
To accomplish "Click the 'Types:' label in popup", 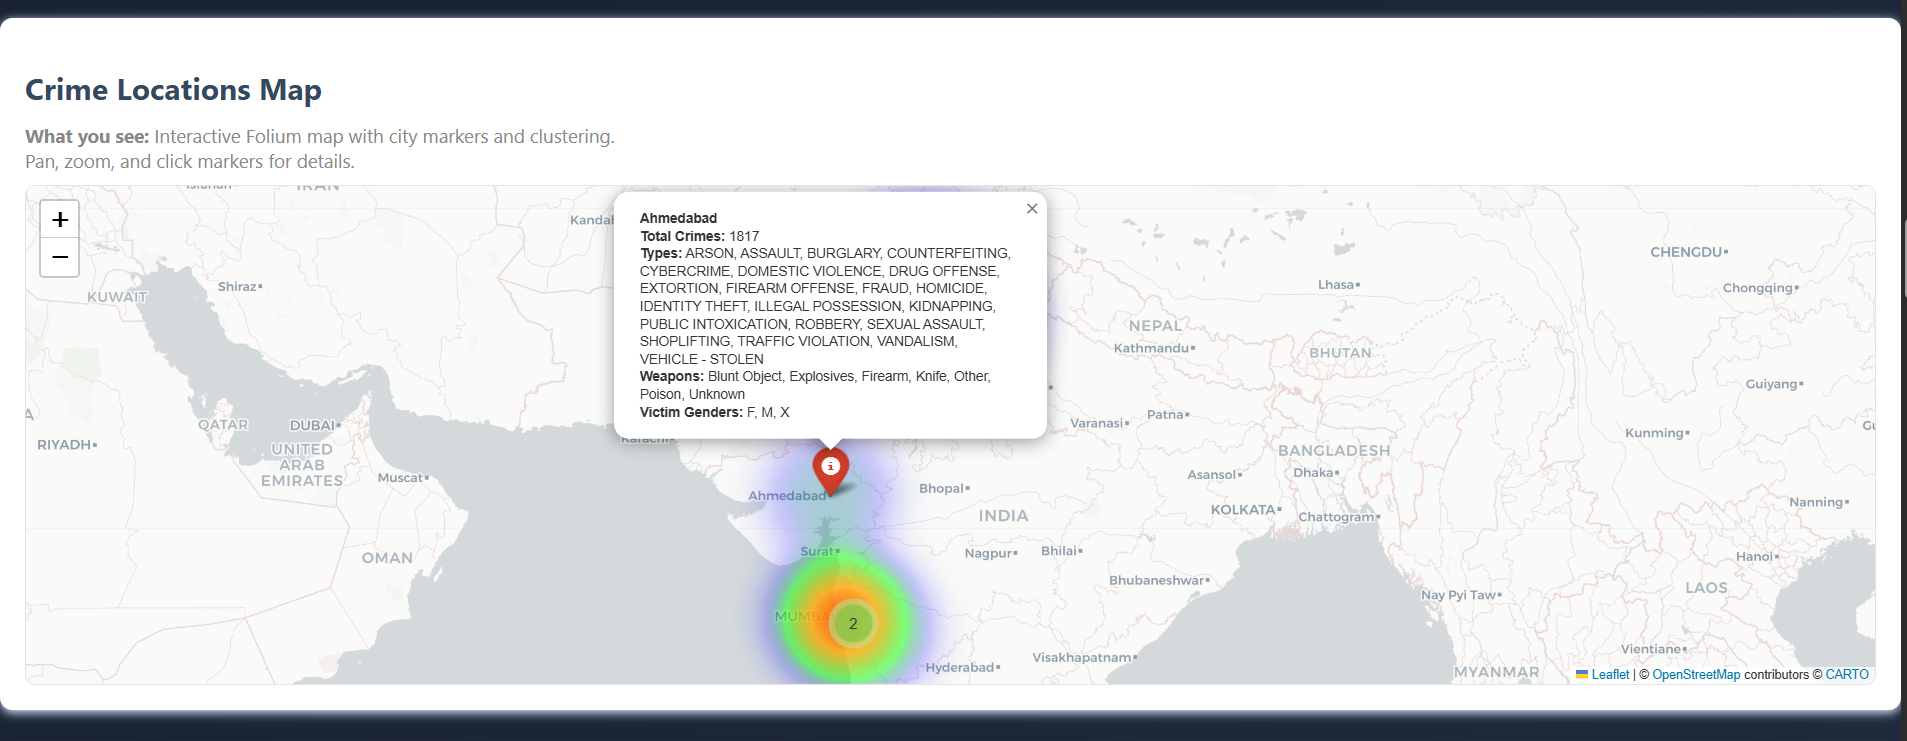I will tap(661, 253).
